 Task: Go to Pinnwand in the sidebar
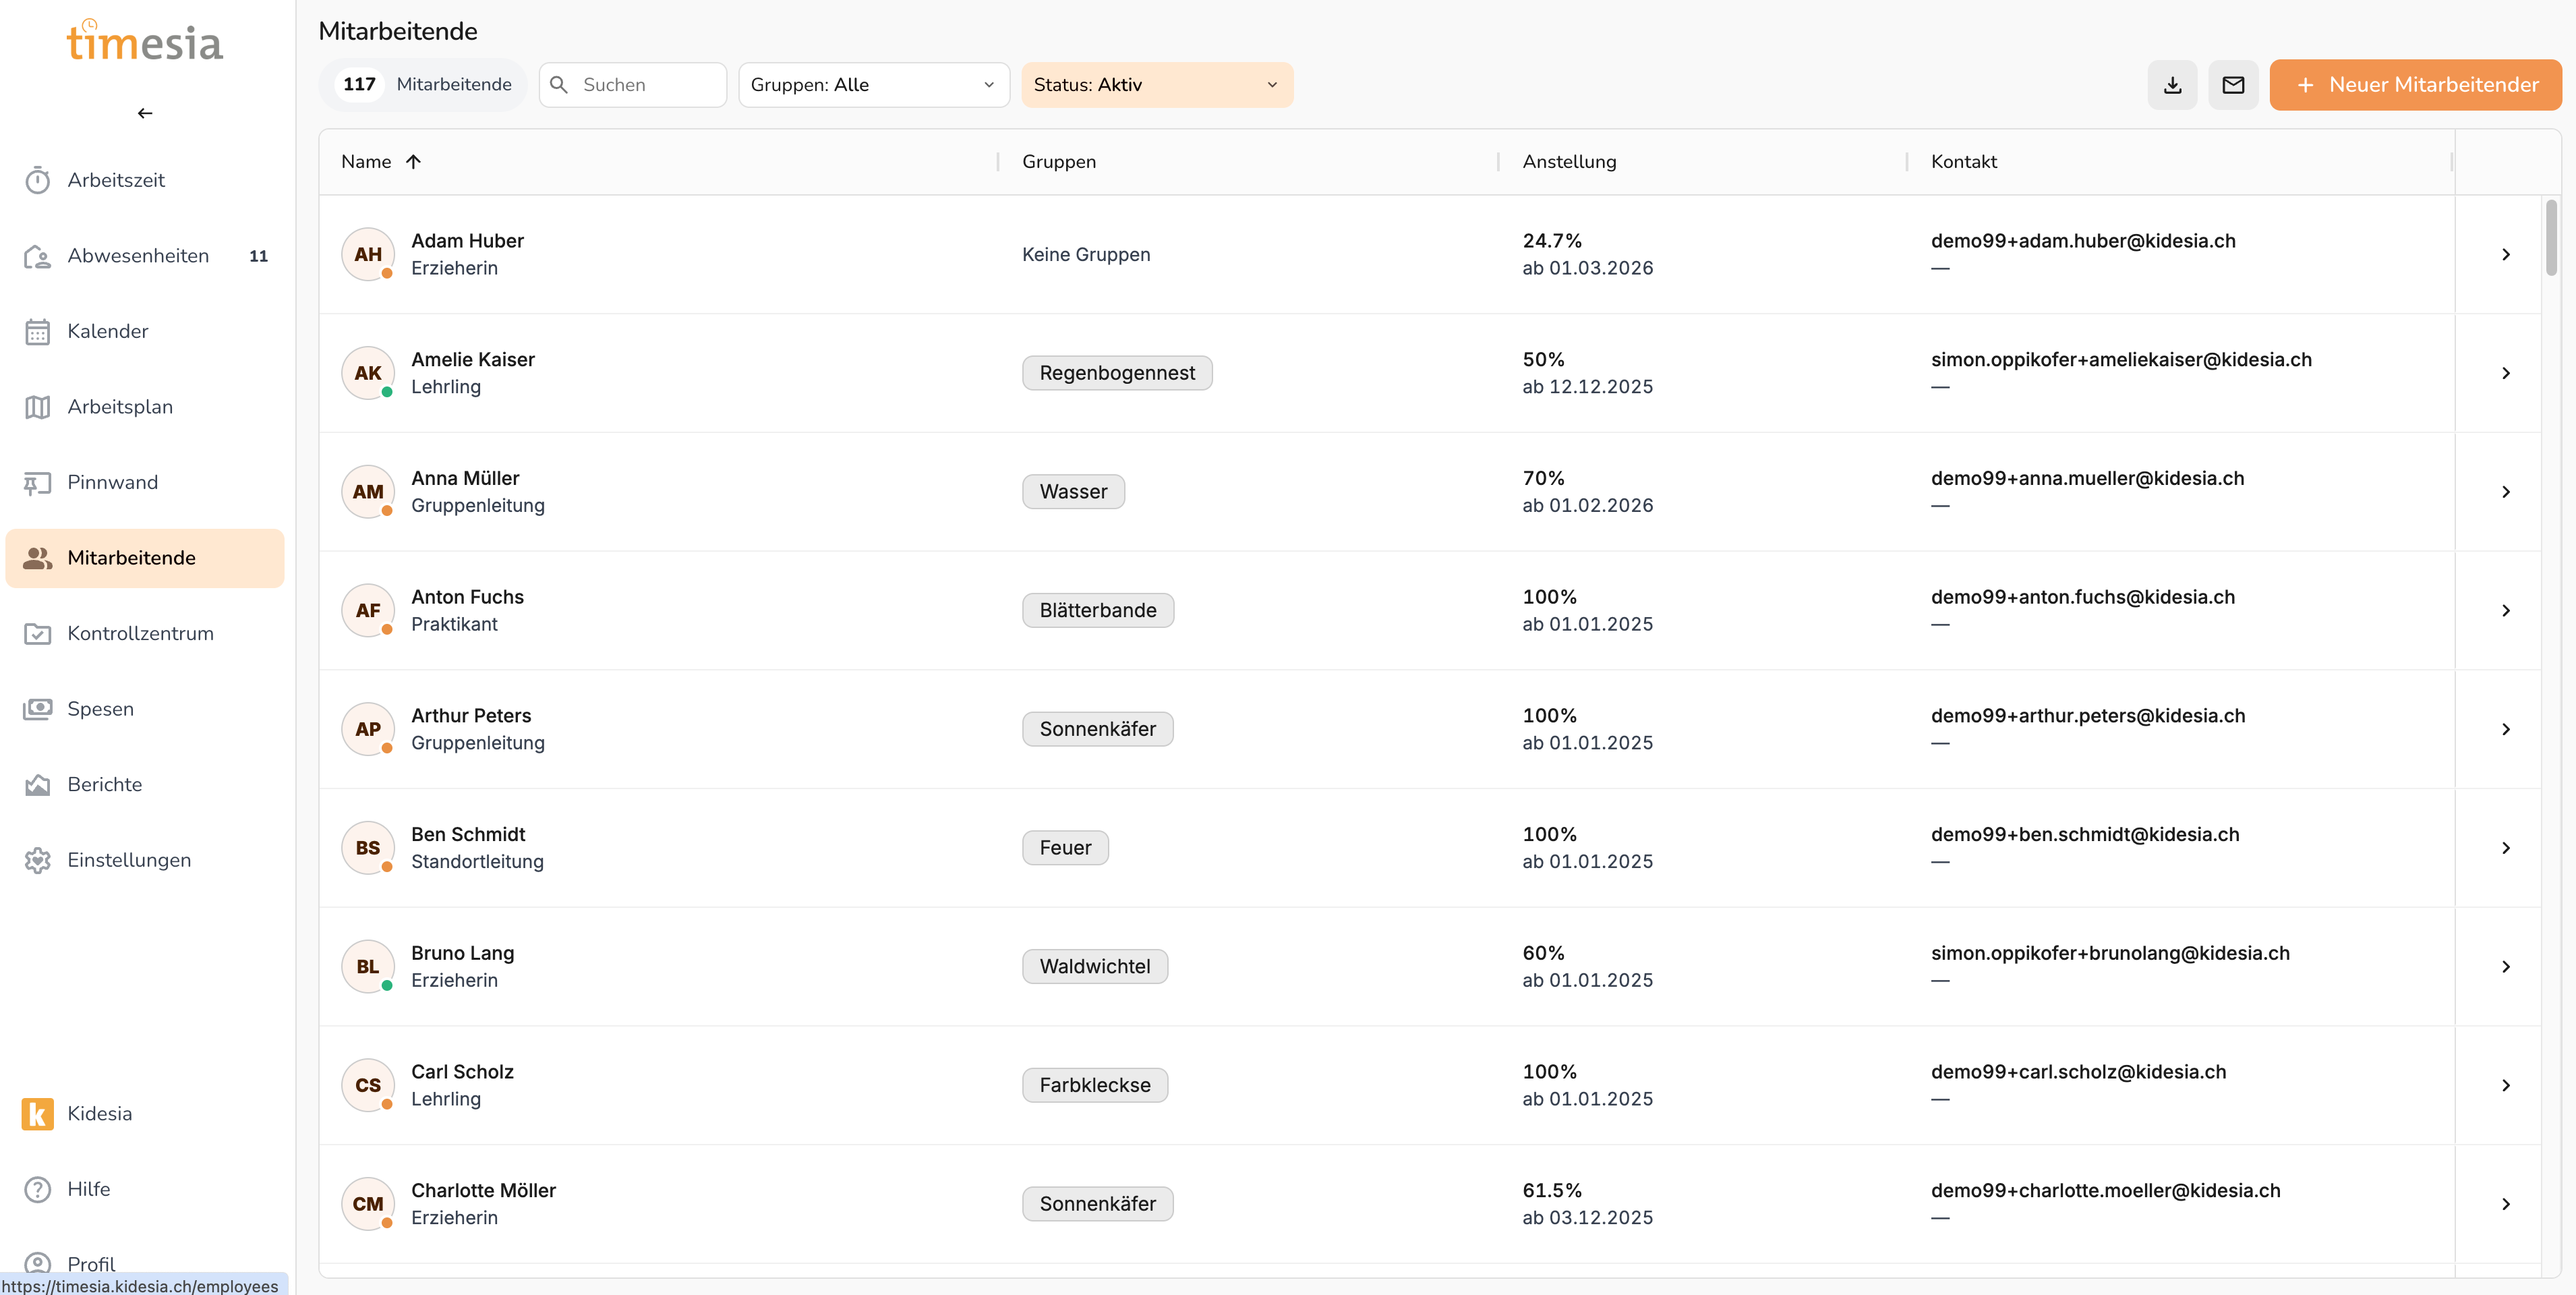112,482
